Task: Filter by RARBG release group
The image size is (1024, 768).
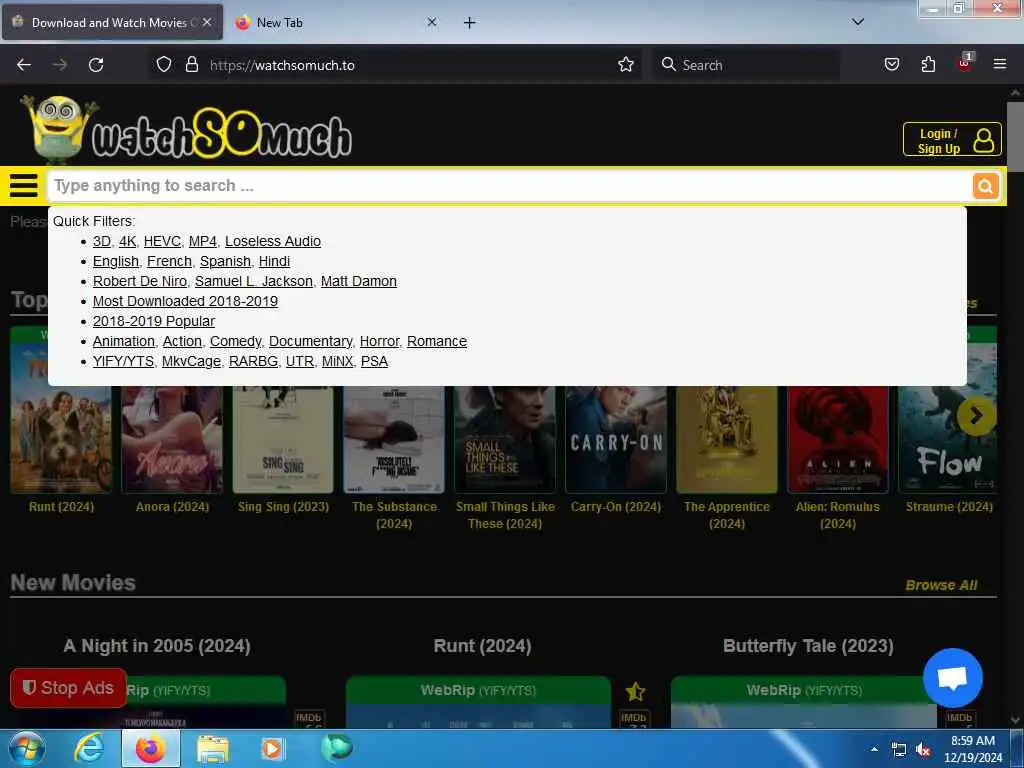Action: point(253,361)
